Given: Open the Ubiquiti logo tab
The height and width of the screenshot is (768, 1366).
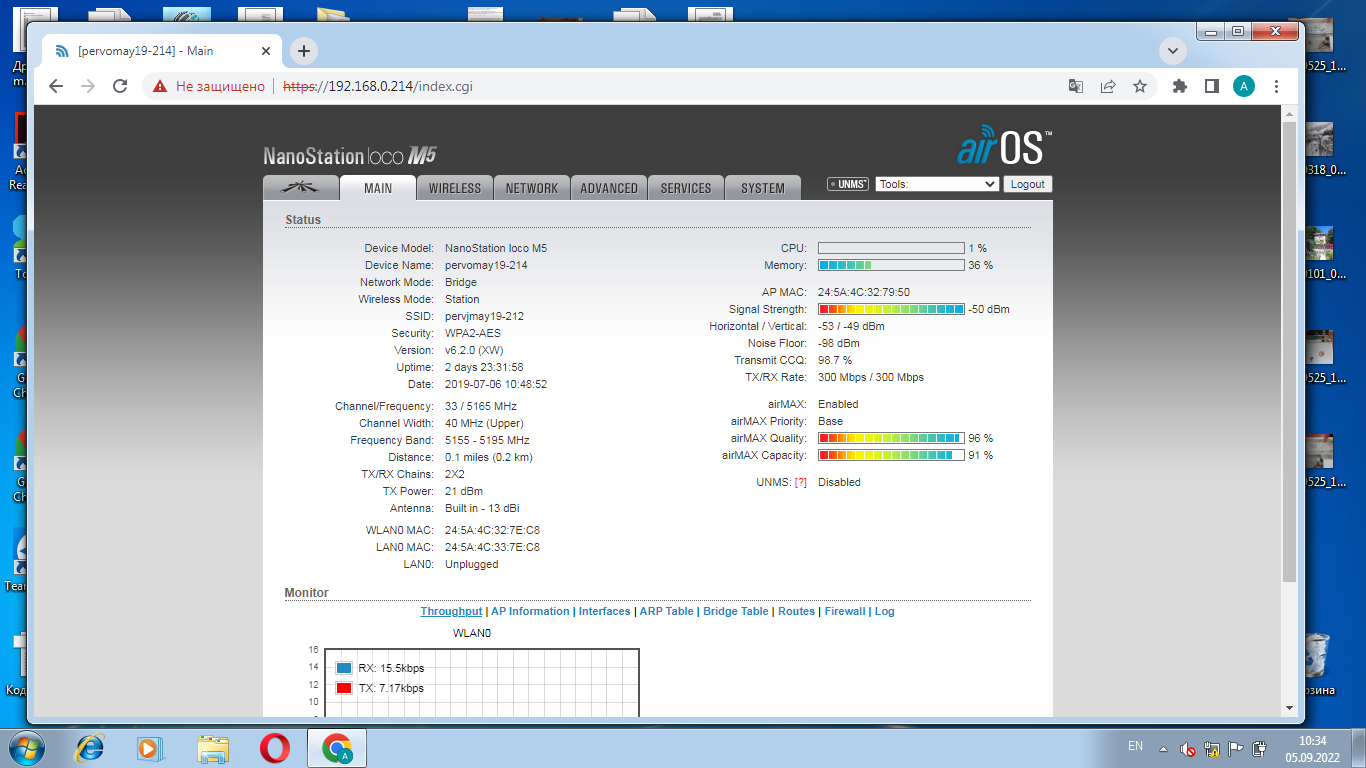Looking at the screenshot, I should pyautogui.click(x=300, y=187).
